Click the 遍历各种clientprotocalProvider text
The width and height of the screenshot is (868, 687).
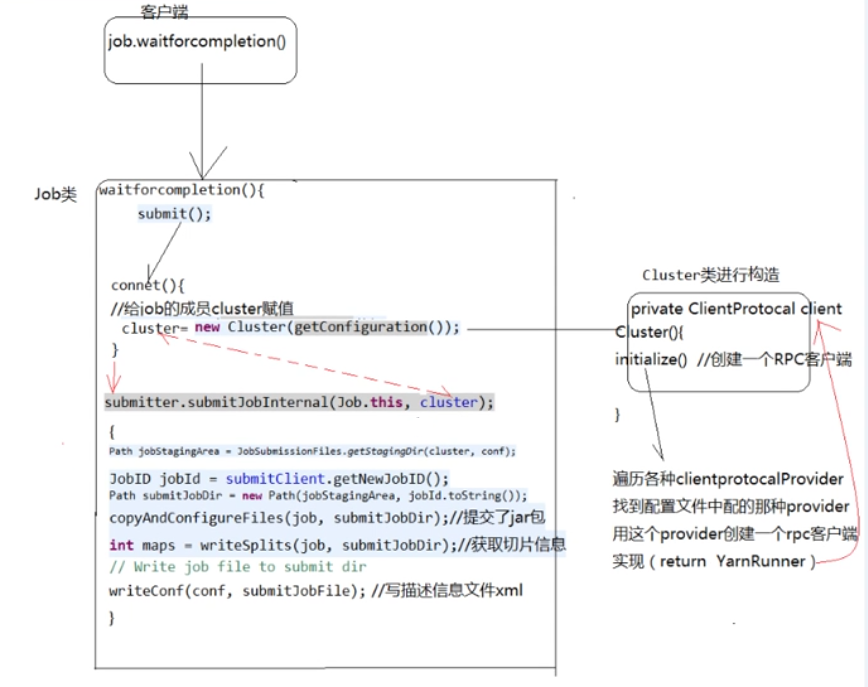click(728, 479)
